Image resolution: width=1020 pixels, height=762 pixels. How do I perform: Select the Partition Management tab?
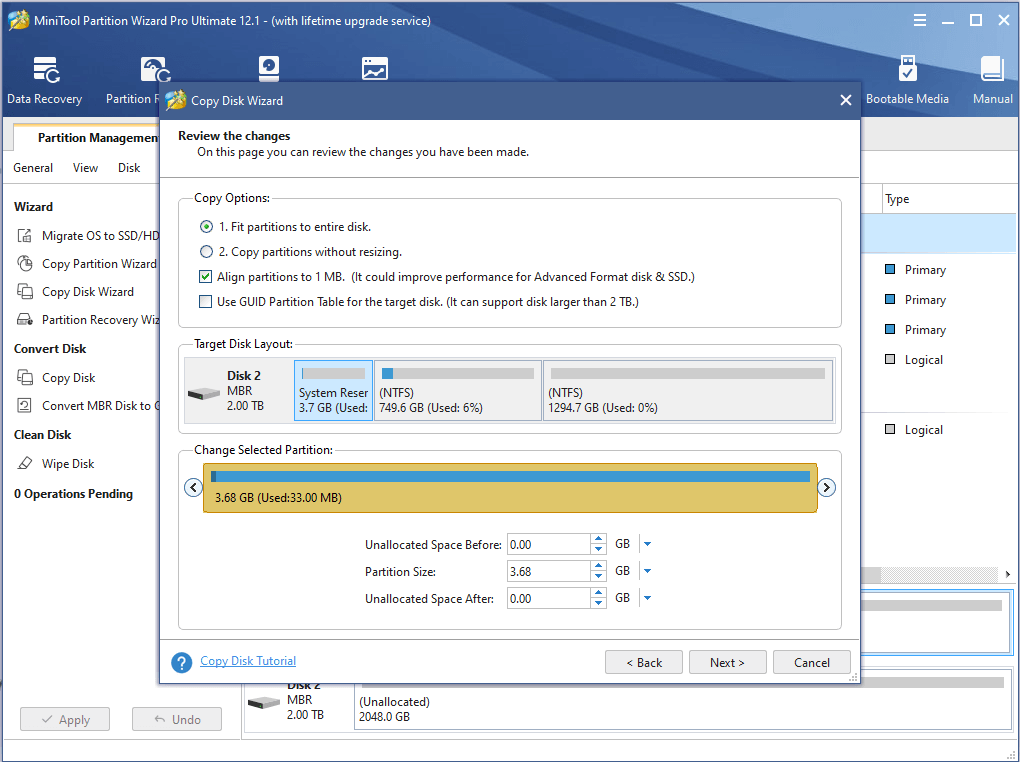click(x=86, y=137)
